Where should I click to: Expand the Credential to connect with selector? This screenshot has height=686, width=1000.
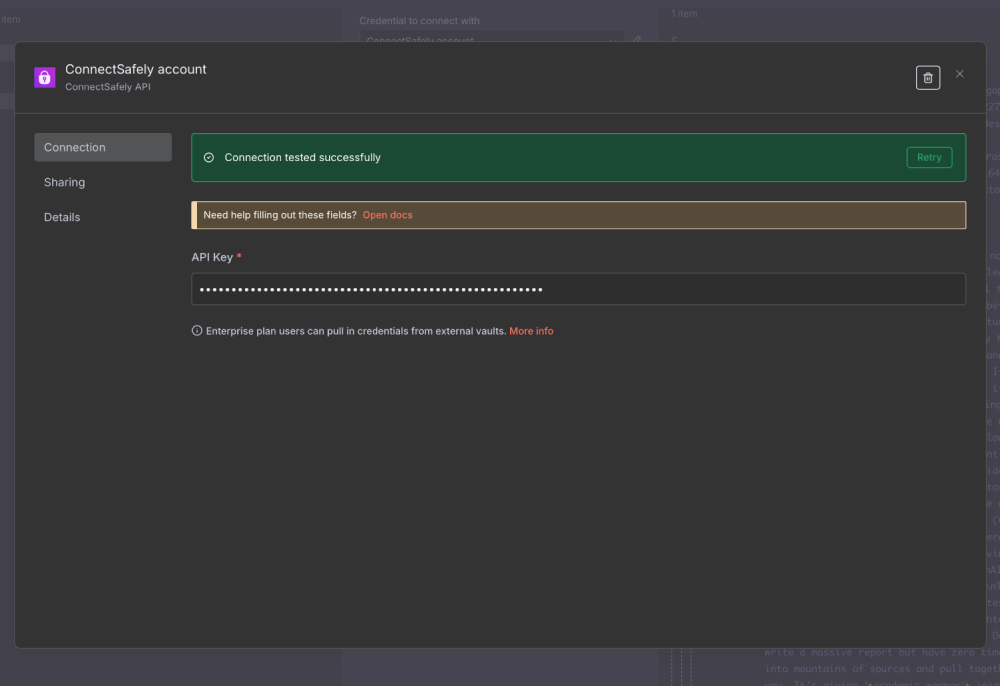[490, 41]
